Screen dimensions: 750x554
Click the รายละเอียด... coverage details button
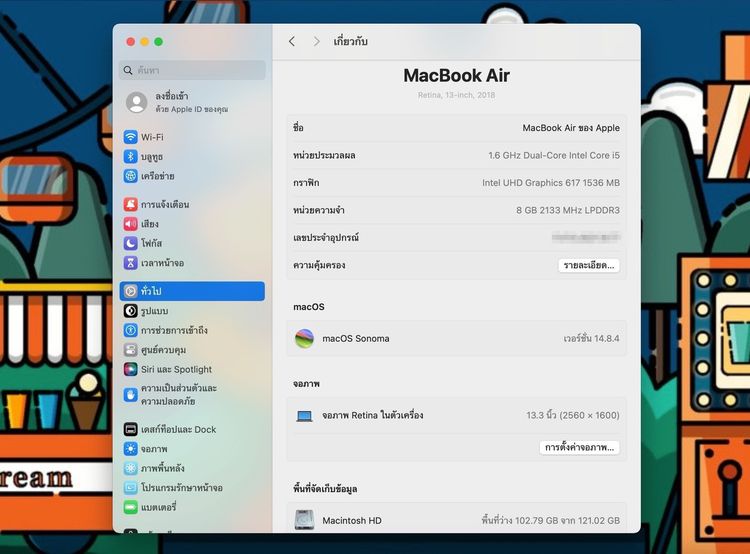point(589,266)
